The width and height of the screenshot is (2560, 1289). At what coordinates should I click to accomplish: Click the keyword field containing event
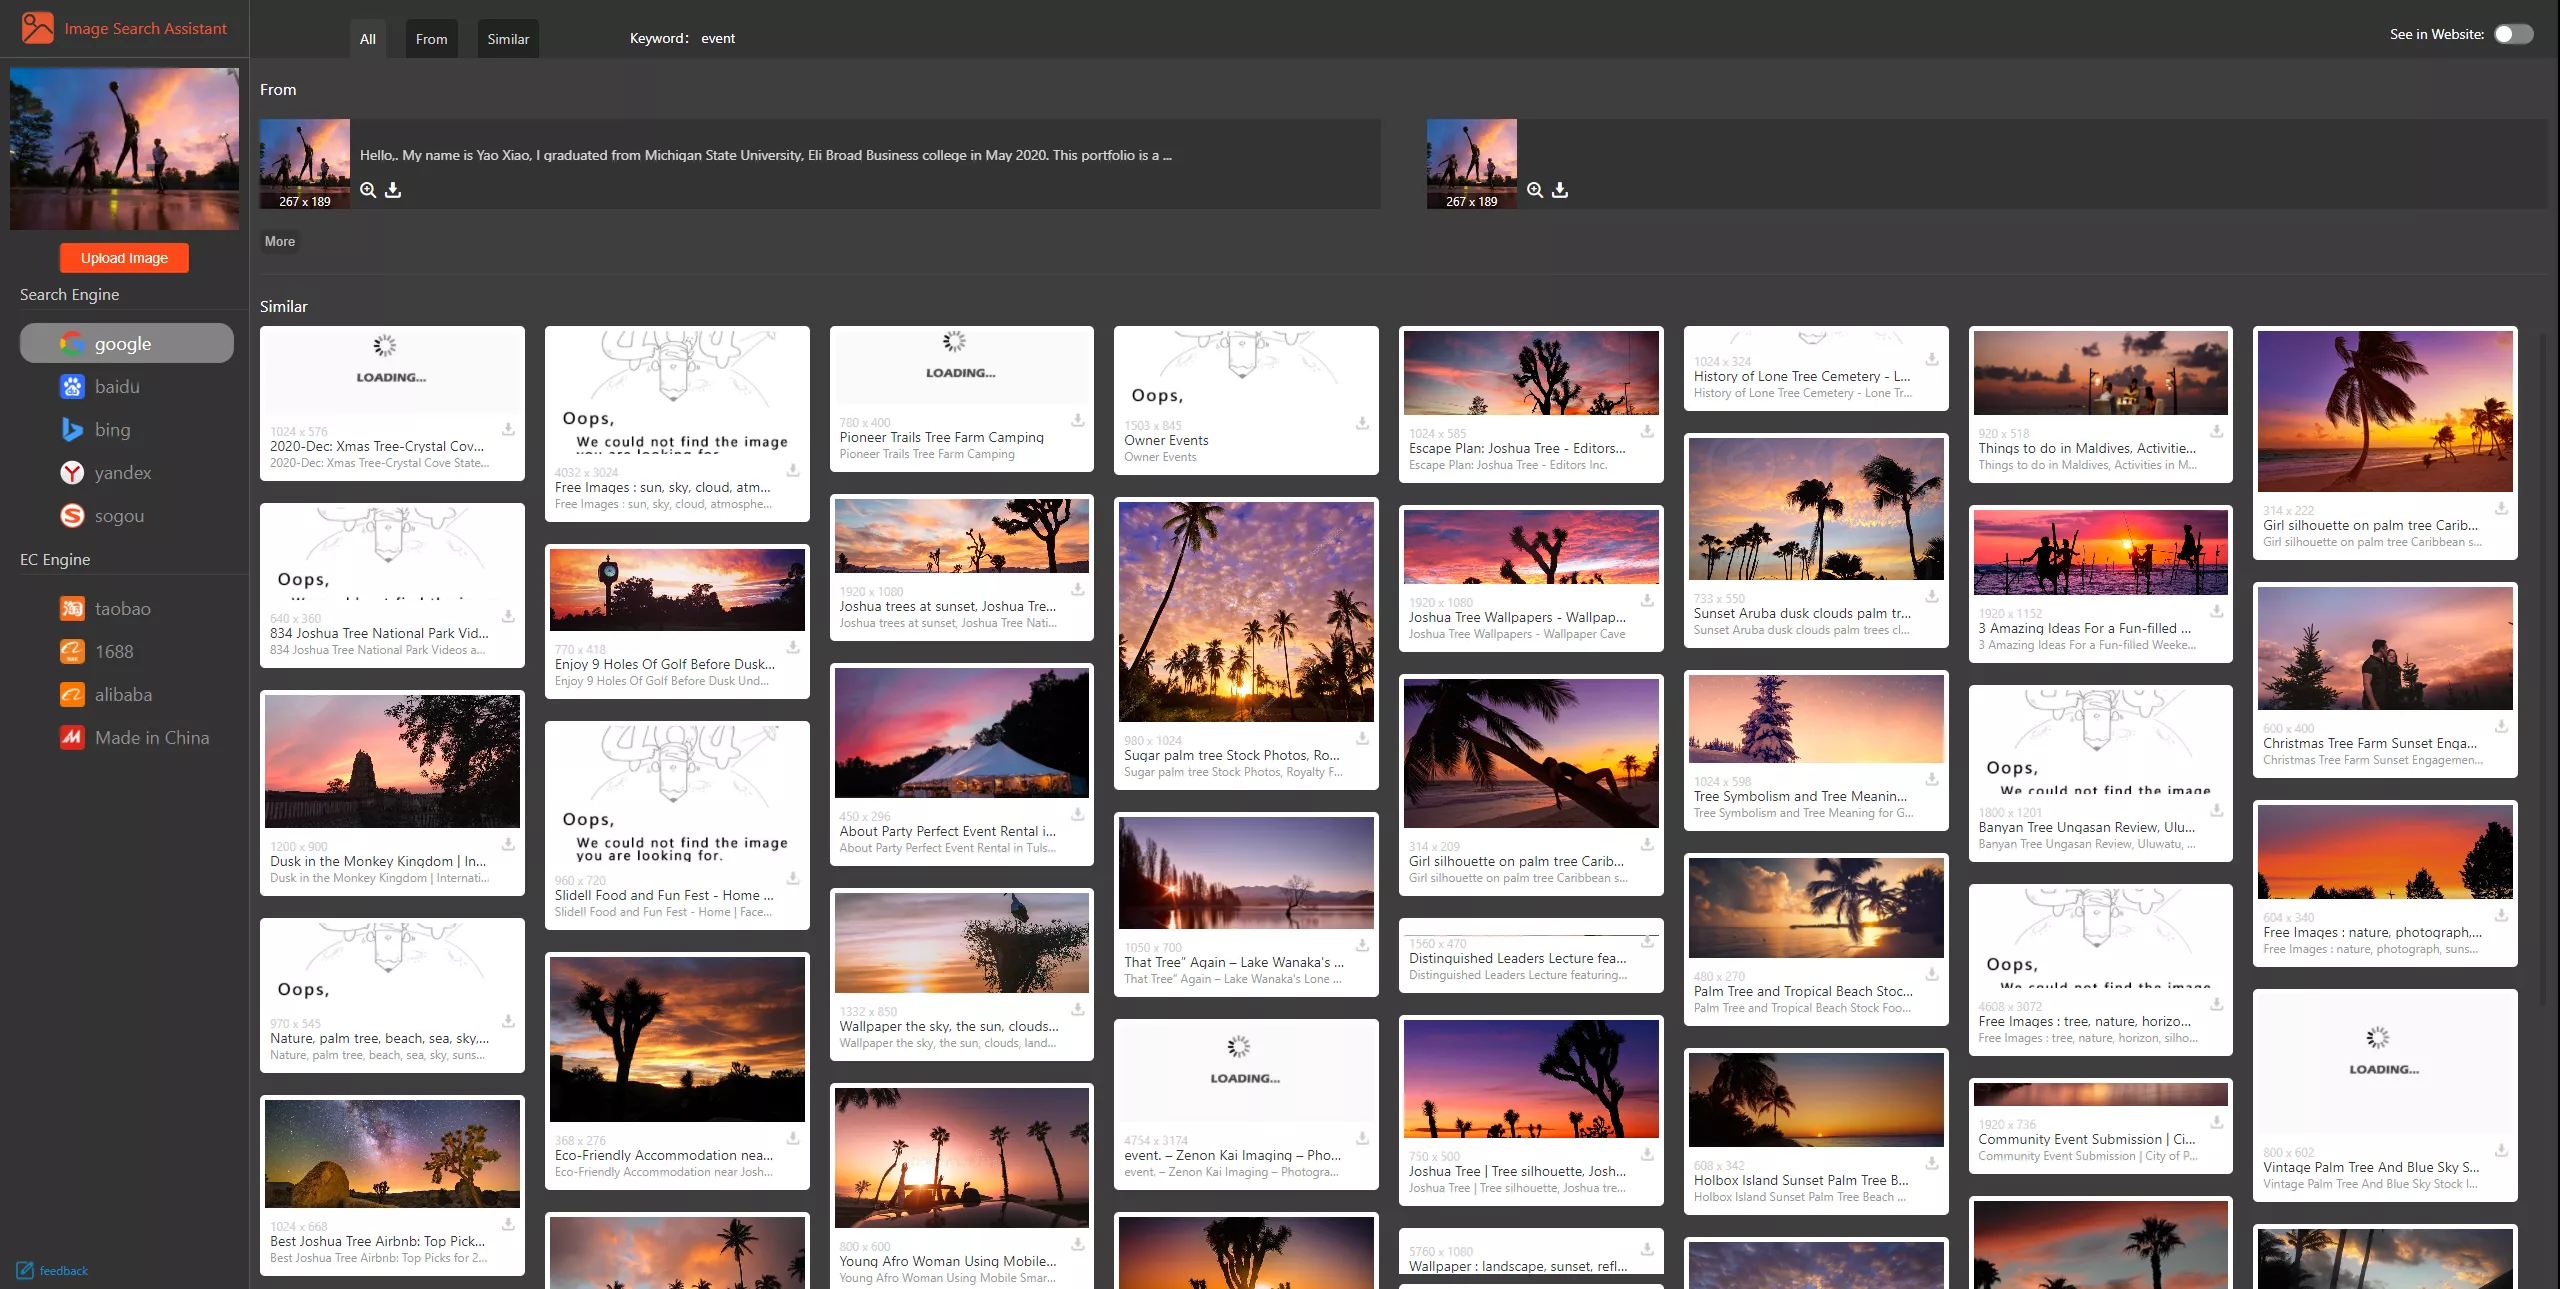(718, 39)
